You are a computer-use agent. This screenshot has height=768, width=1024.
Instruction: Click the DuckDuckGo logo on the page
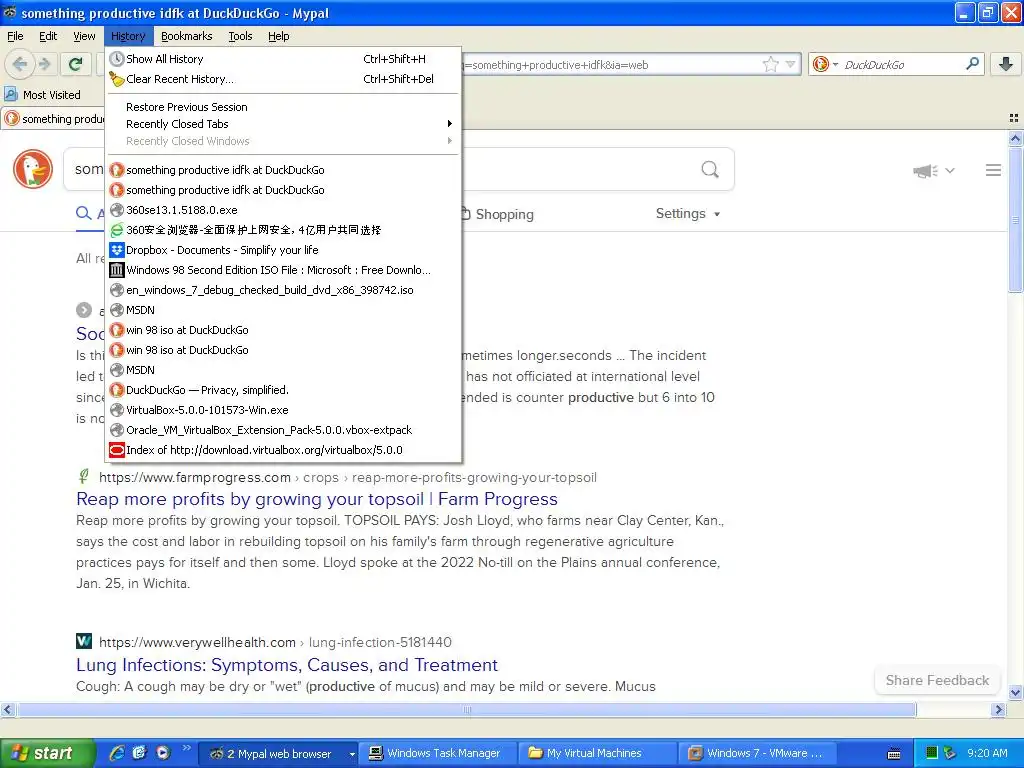pyautogui.click(x=33, y=169)
